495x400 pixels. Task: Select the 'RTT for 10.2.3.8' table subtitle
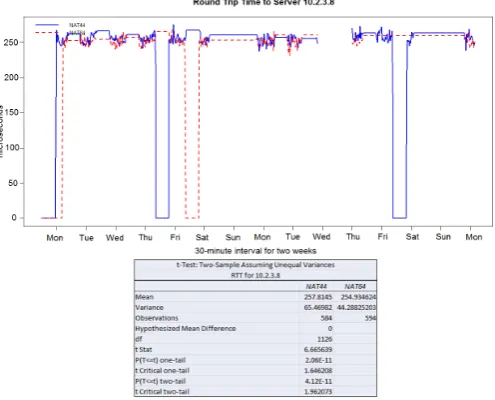point(255,275)
